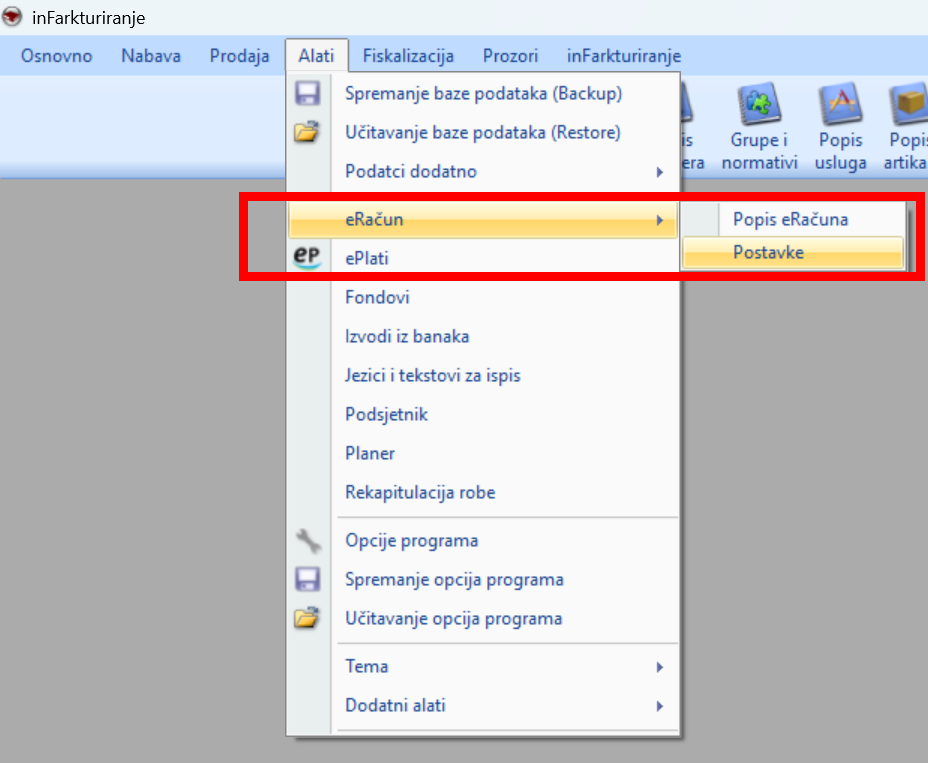
Task: Click floppy icon next to Spremanje opcija programa
Action: [x=307, y=580]
